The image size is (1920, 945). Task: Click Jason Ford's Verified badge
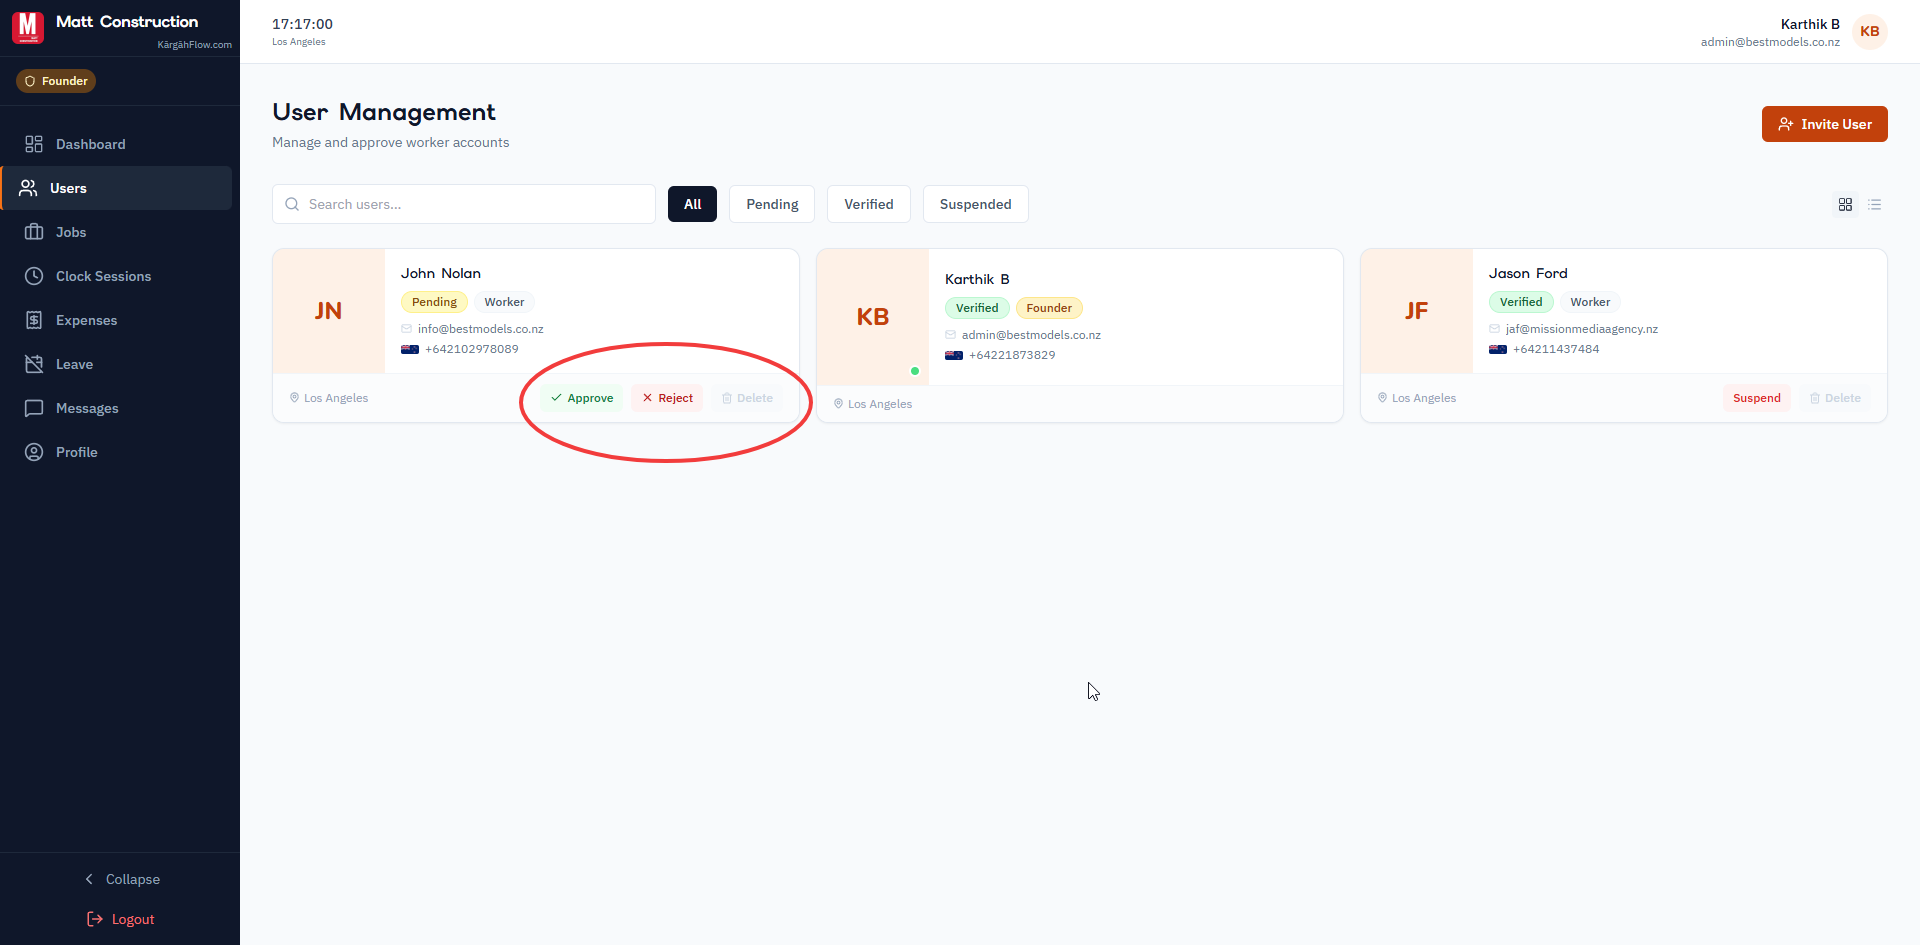click(1521, 302)
